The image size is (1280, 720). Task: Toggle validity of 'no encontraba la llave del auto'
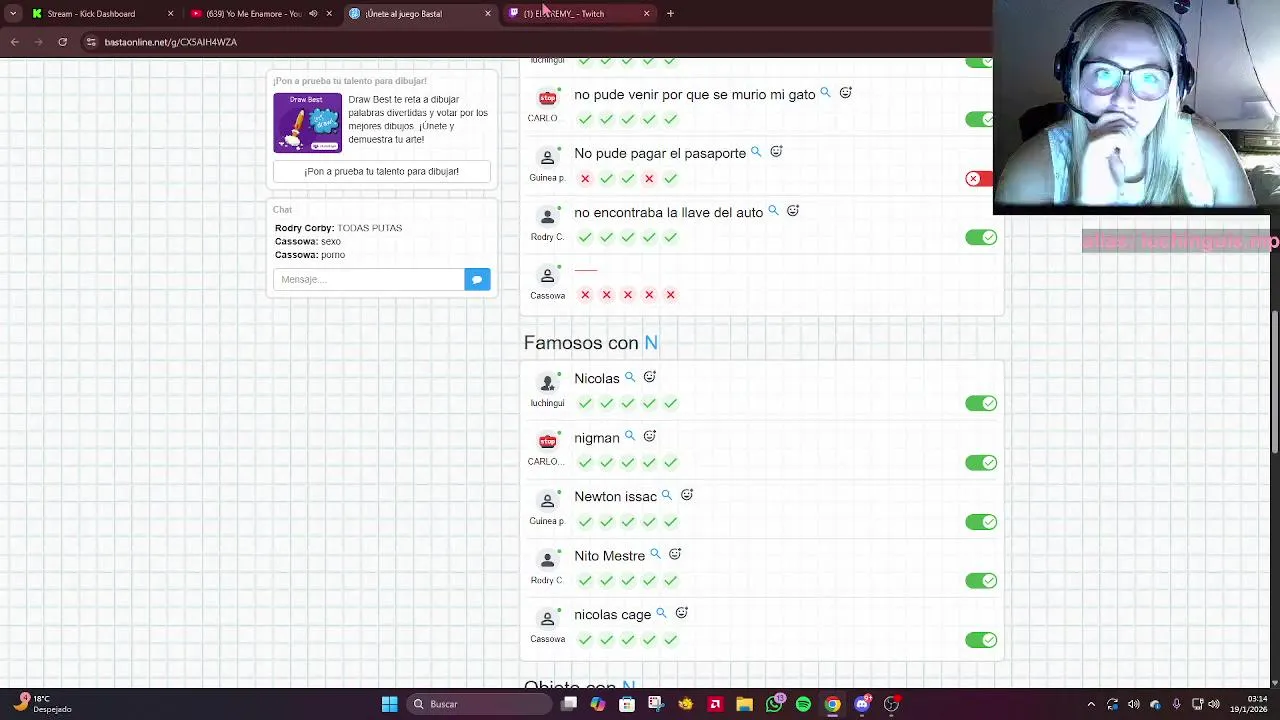coord(981,237)
